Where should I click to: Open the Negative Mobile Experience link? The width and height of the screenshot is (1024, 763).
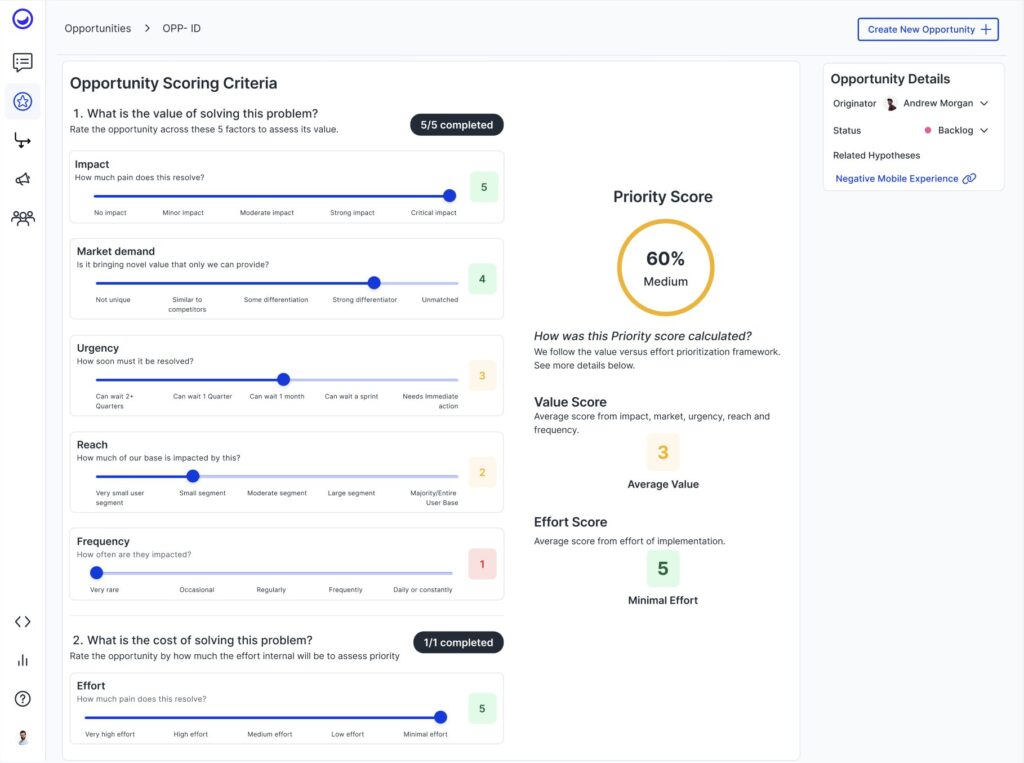[x=896, y=179]
